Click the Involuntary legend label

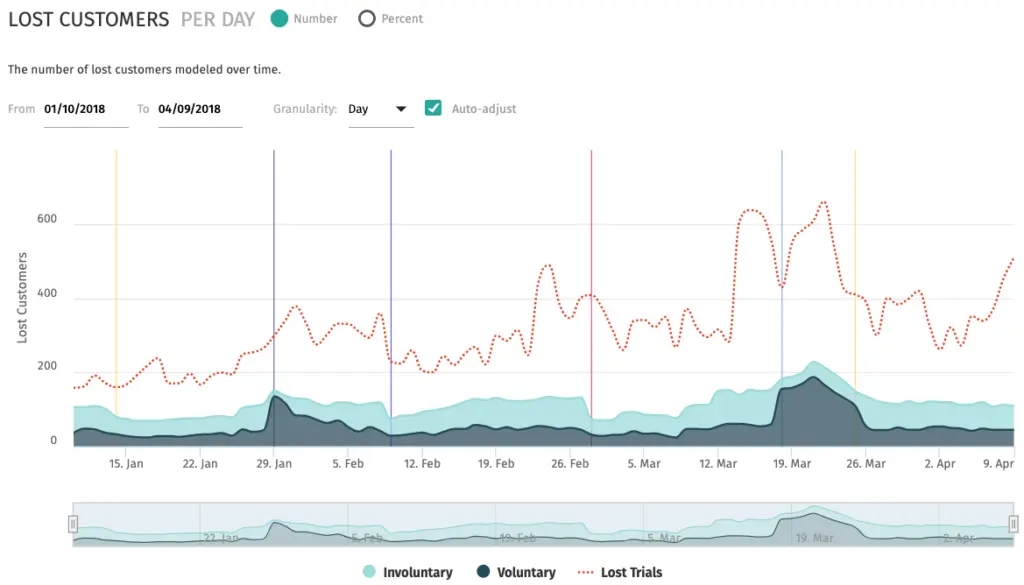point(418,573)
